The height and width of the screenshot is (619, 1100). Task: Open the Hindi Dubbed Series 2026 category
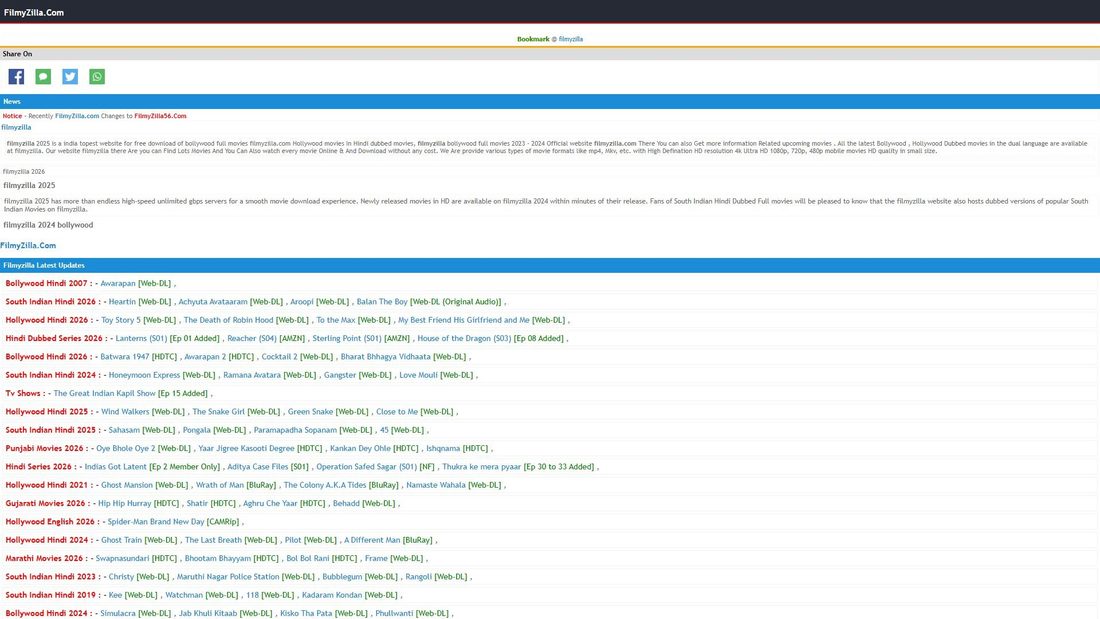pyautogui.click(x=54, y=338)
